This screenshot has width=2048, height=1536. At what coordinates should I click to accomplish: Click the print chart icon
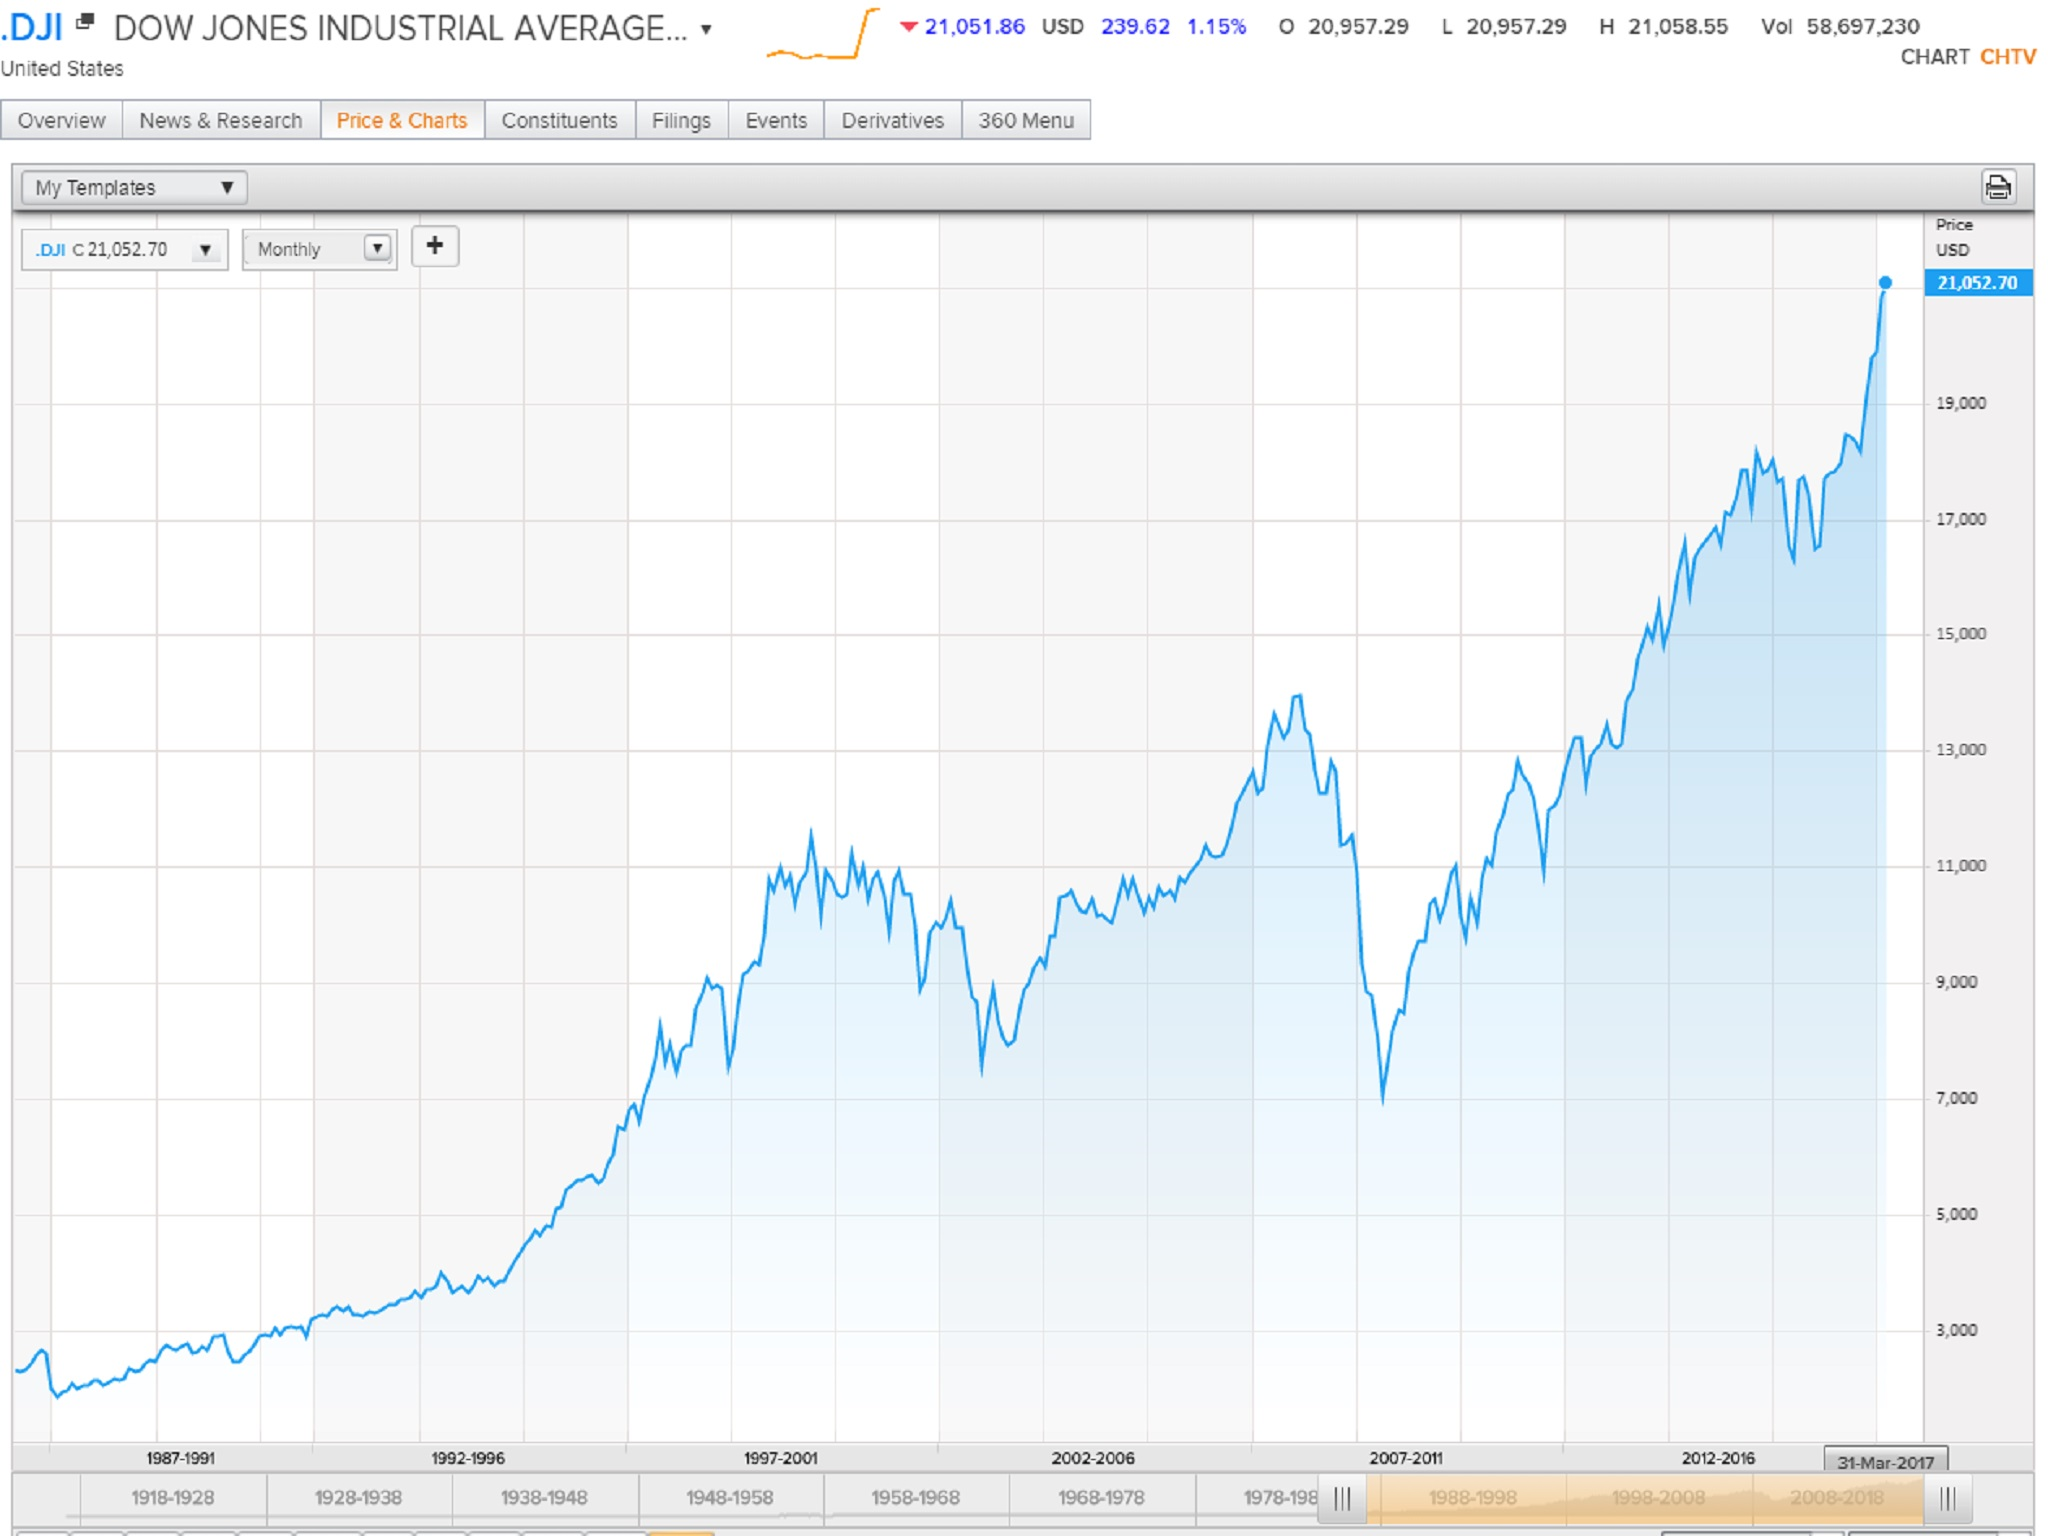pyautogui.click(x=1997, y=187)
